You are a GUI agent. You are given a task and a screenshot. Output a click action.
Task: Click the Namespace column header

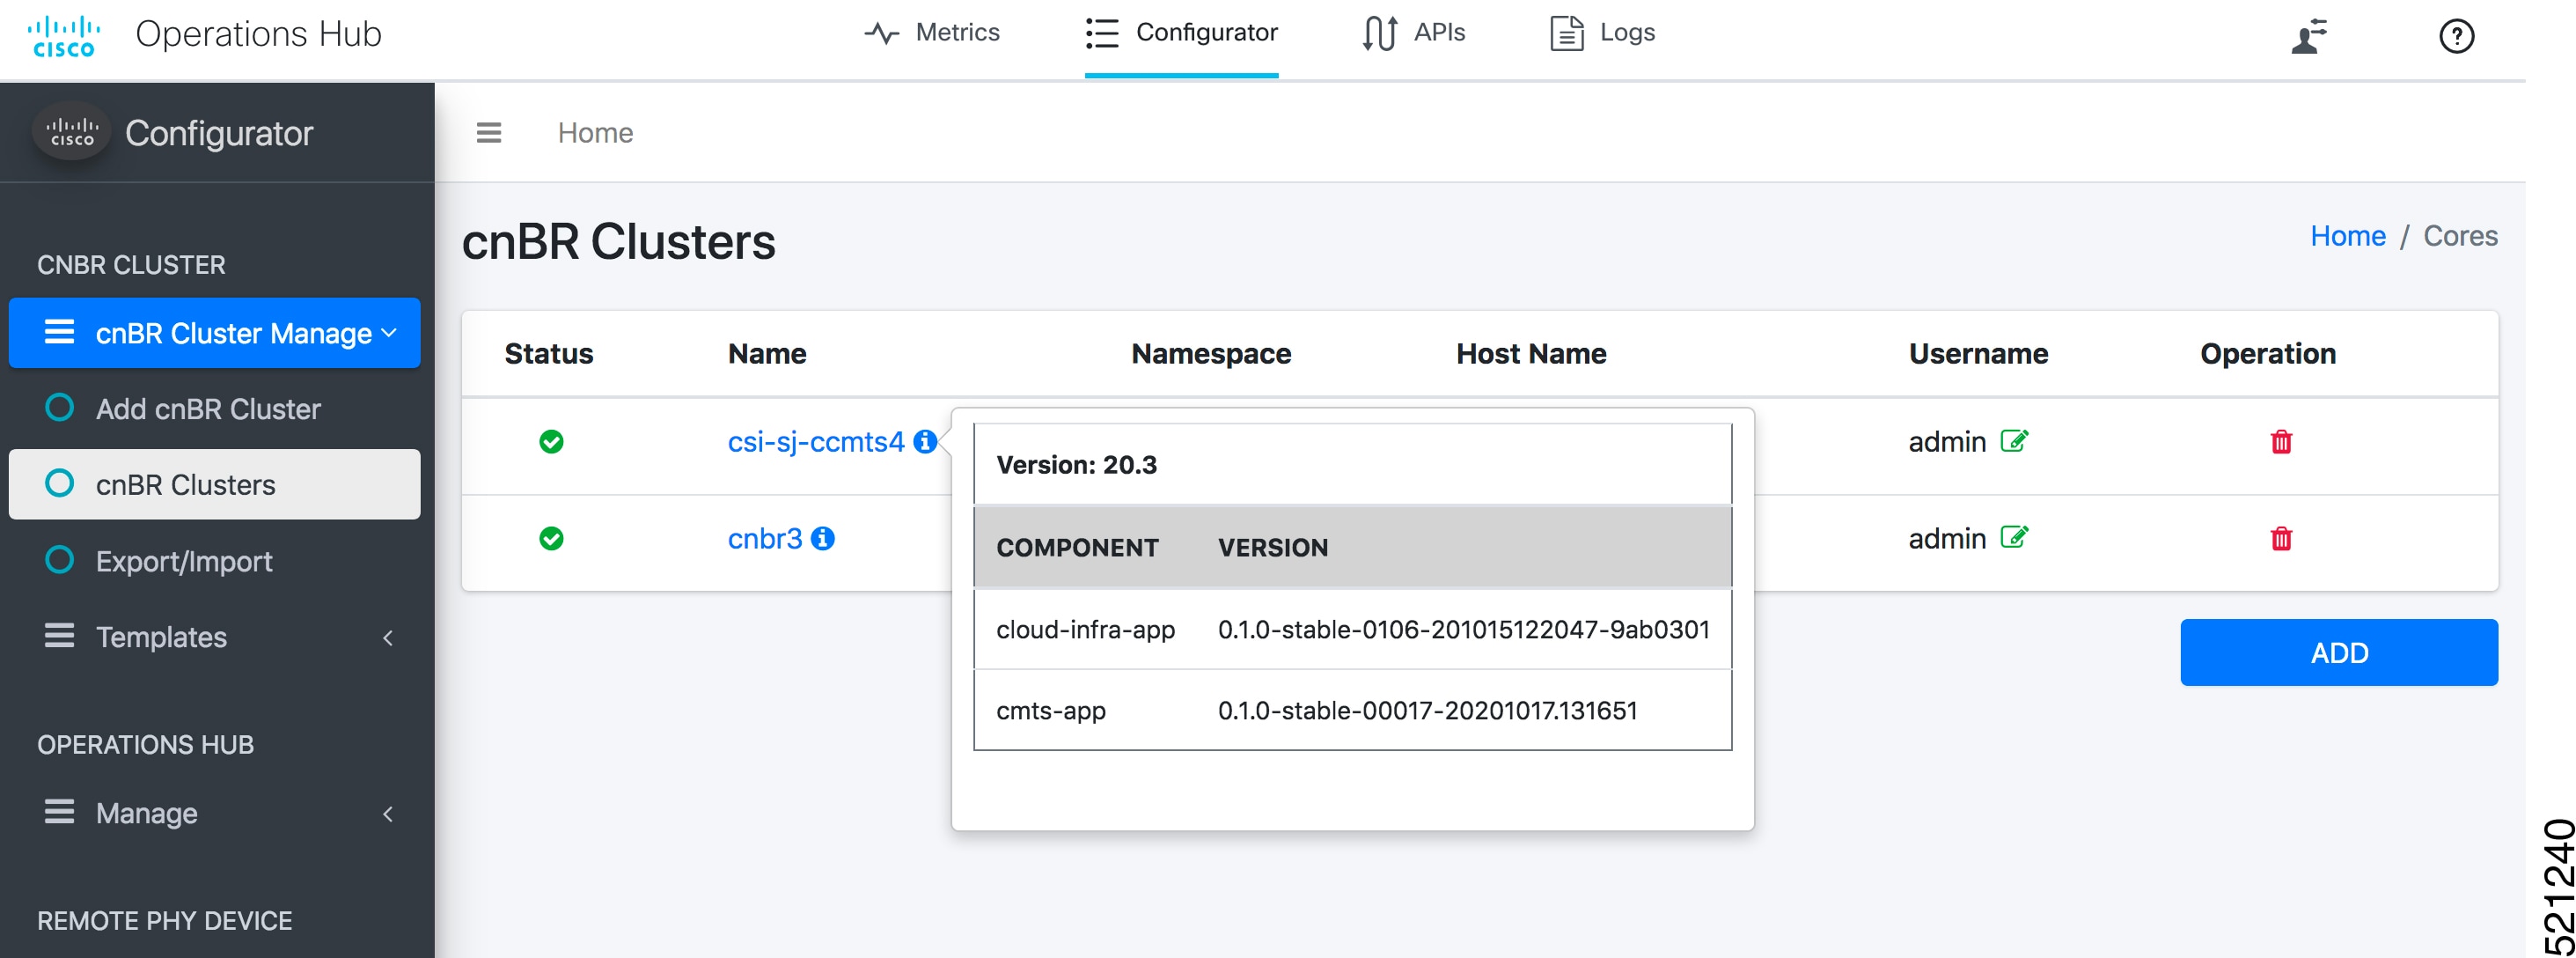tap(1211, 353)
